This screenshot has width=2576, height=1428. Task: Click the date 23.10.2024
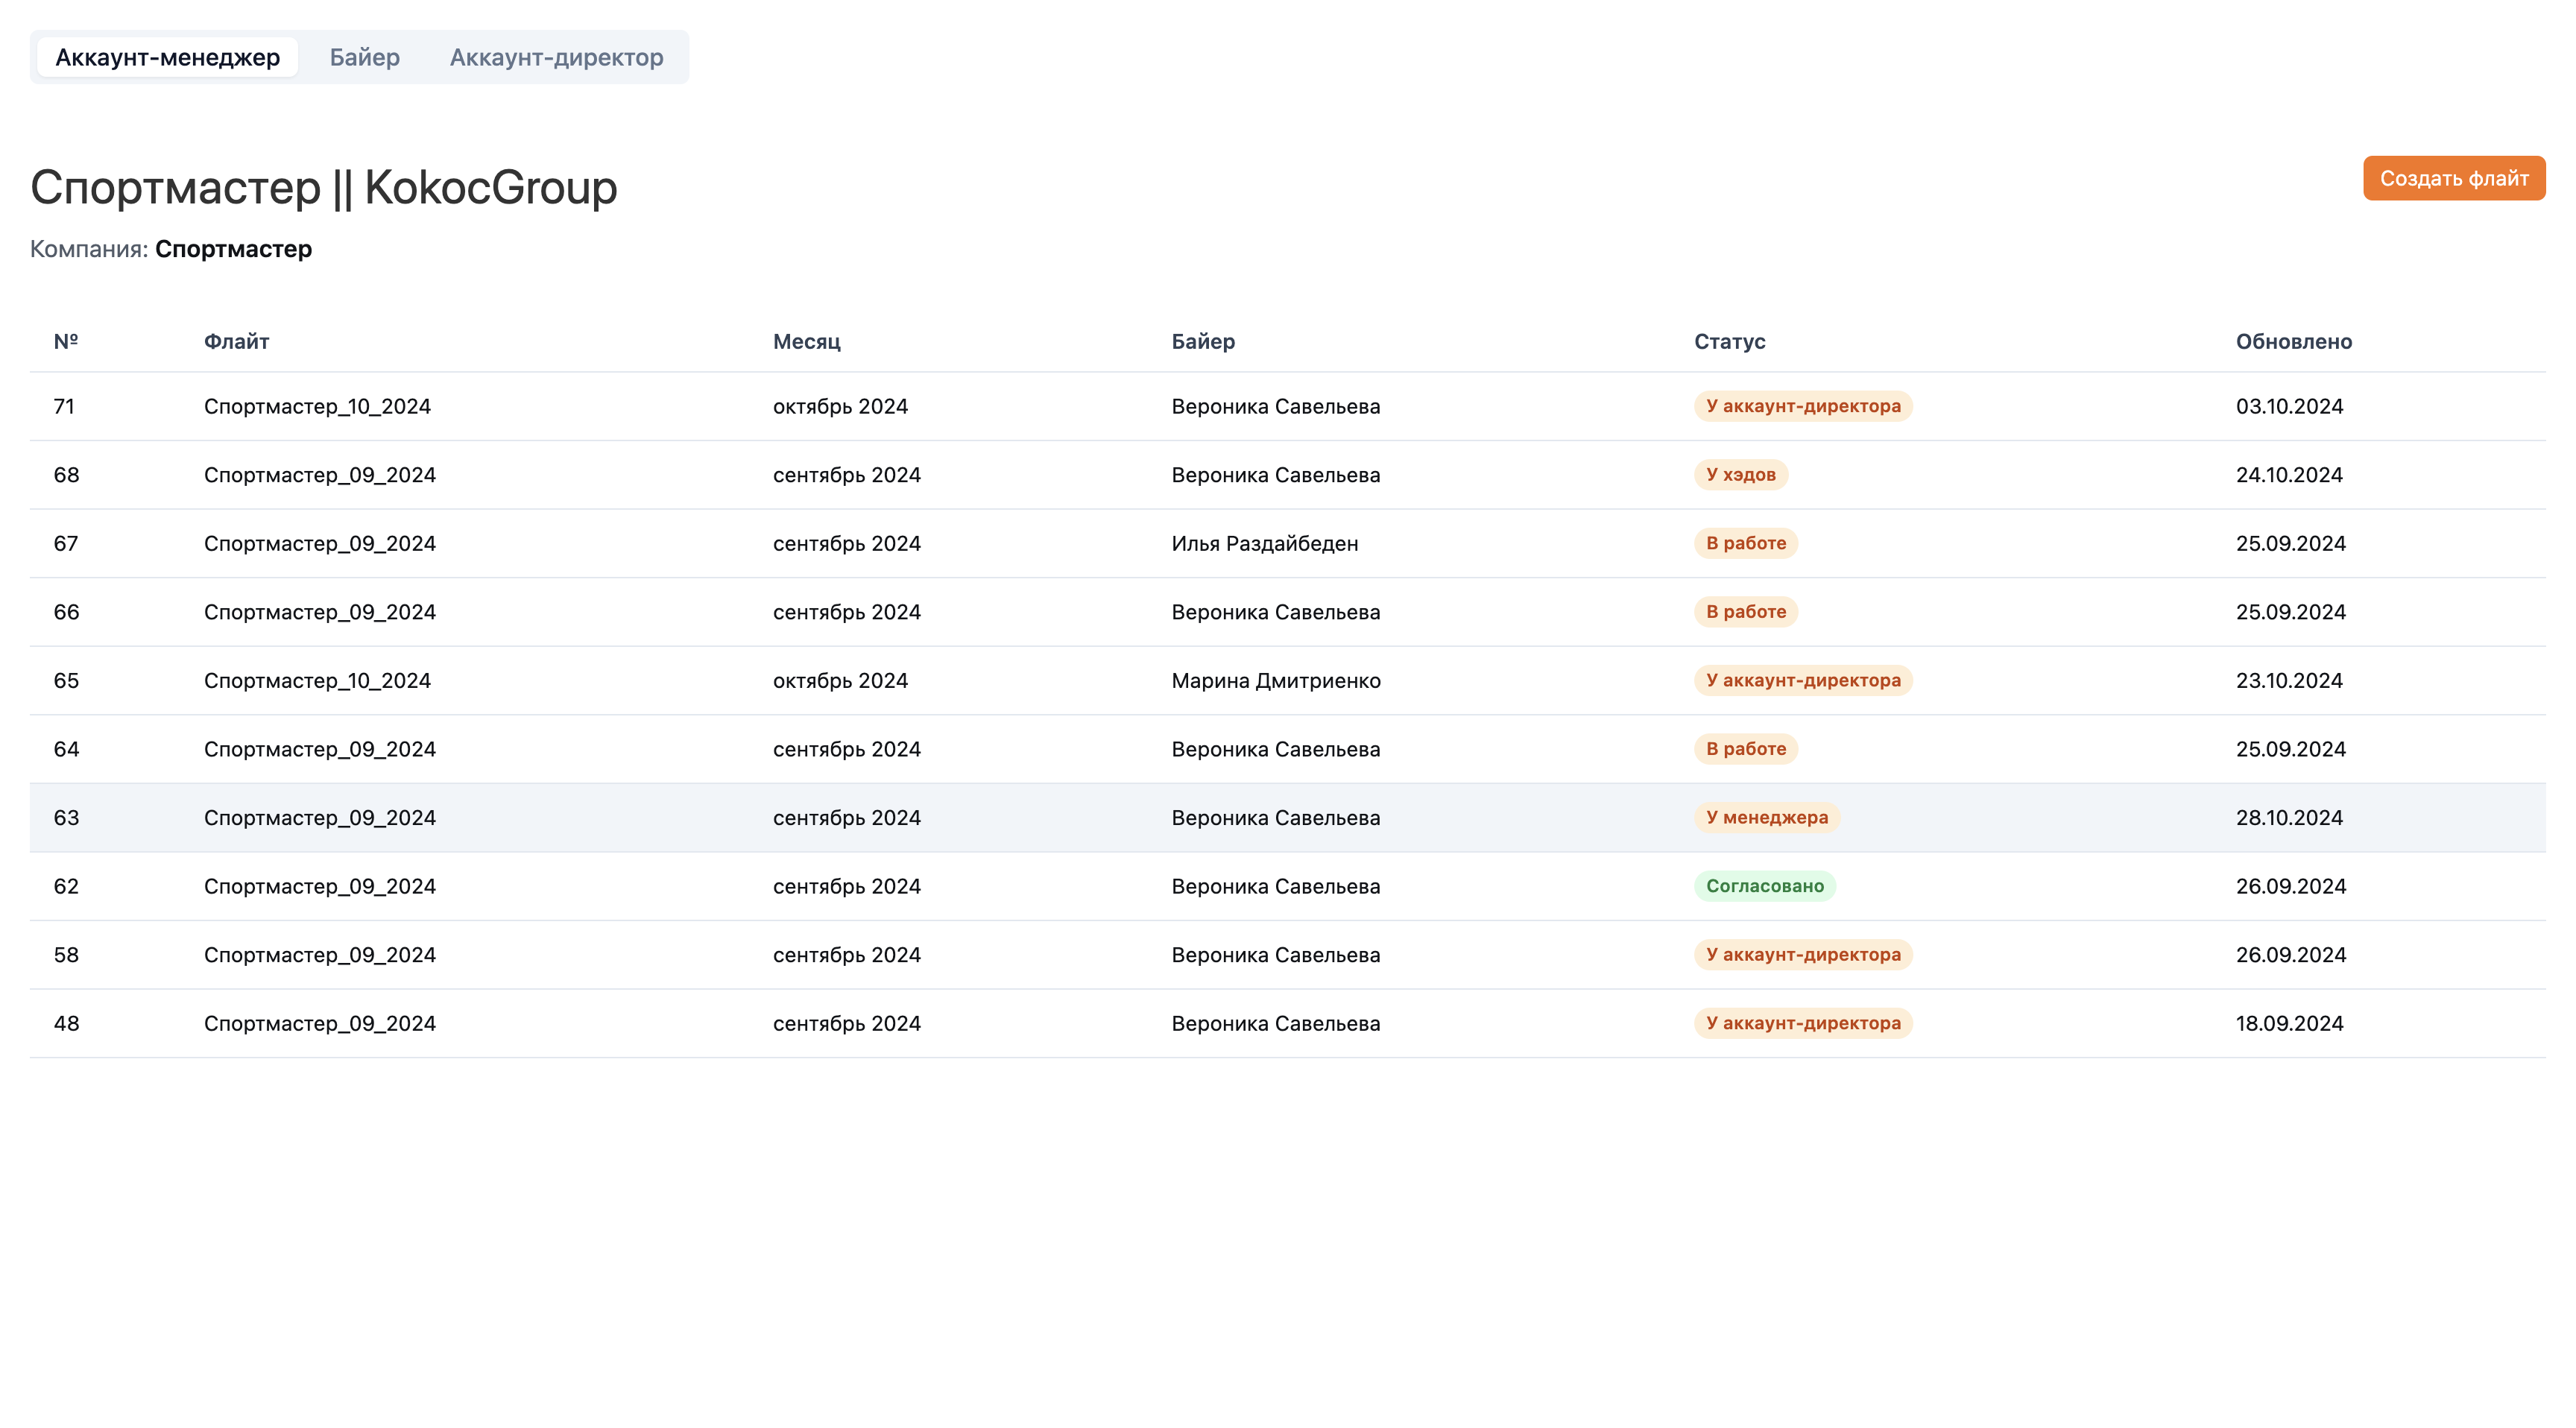[x=2290, y=681]
